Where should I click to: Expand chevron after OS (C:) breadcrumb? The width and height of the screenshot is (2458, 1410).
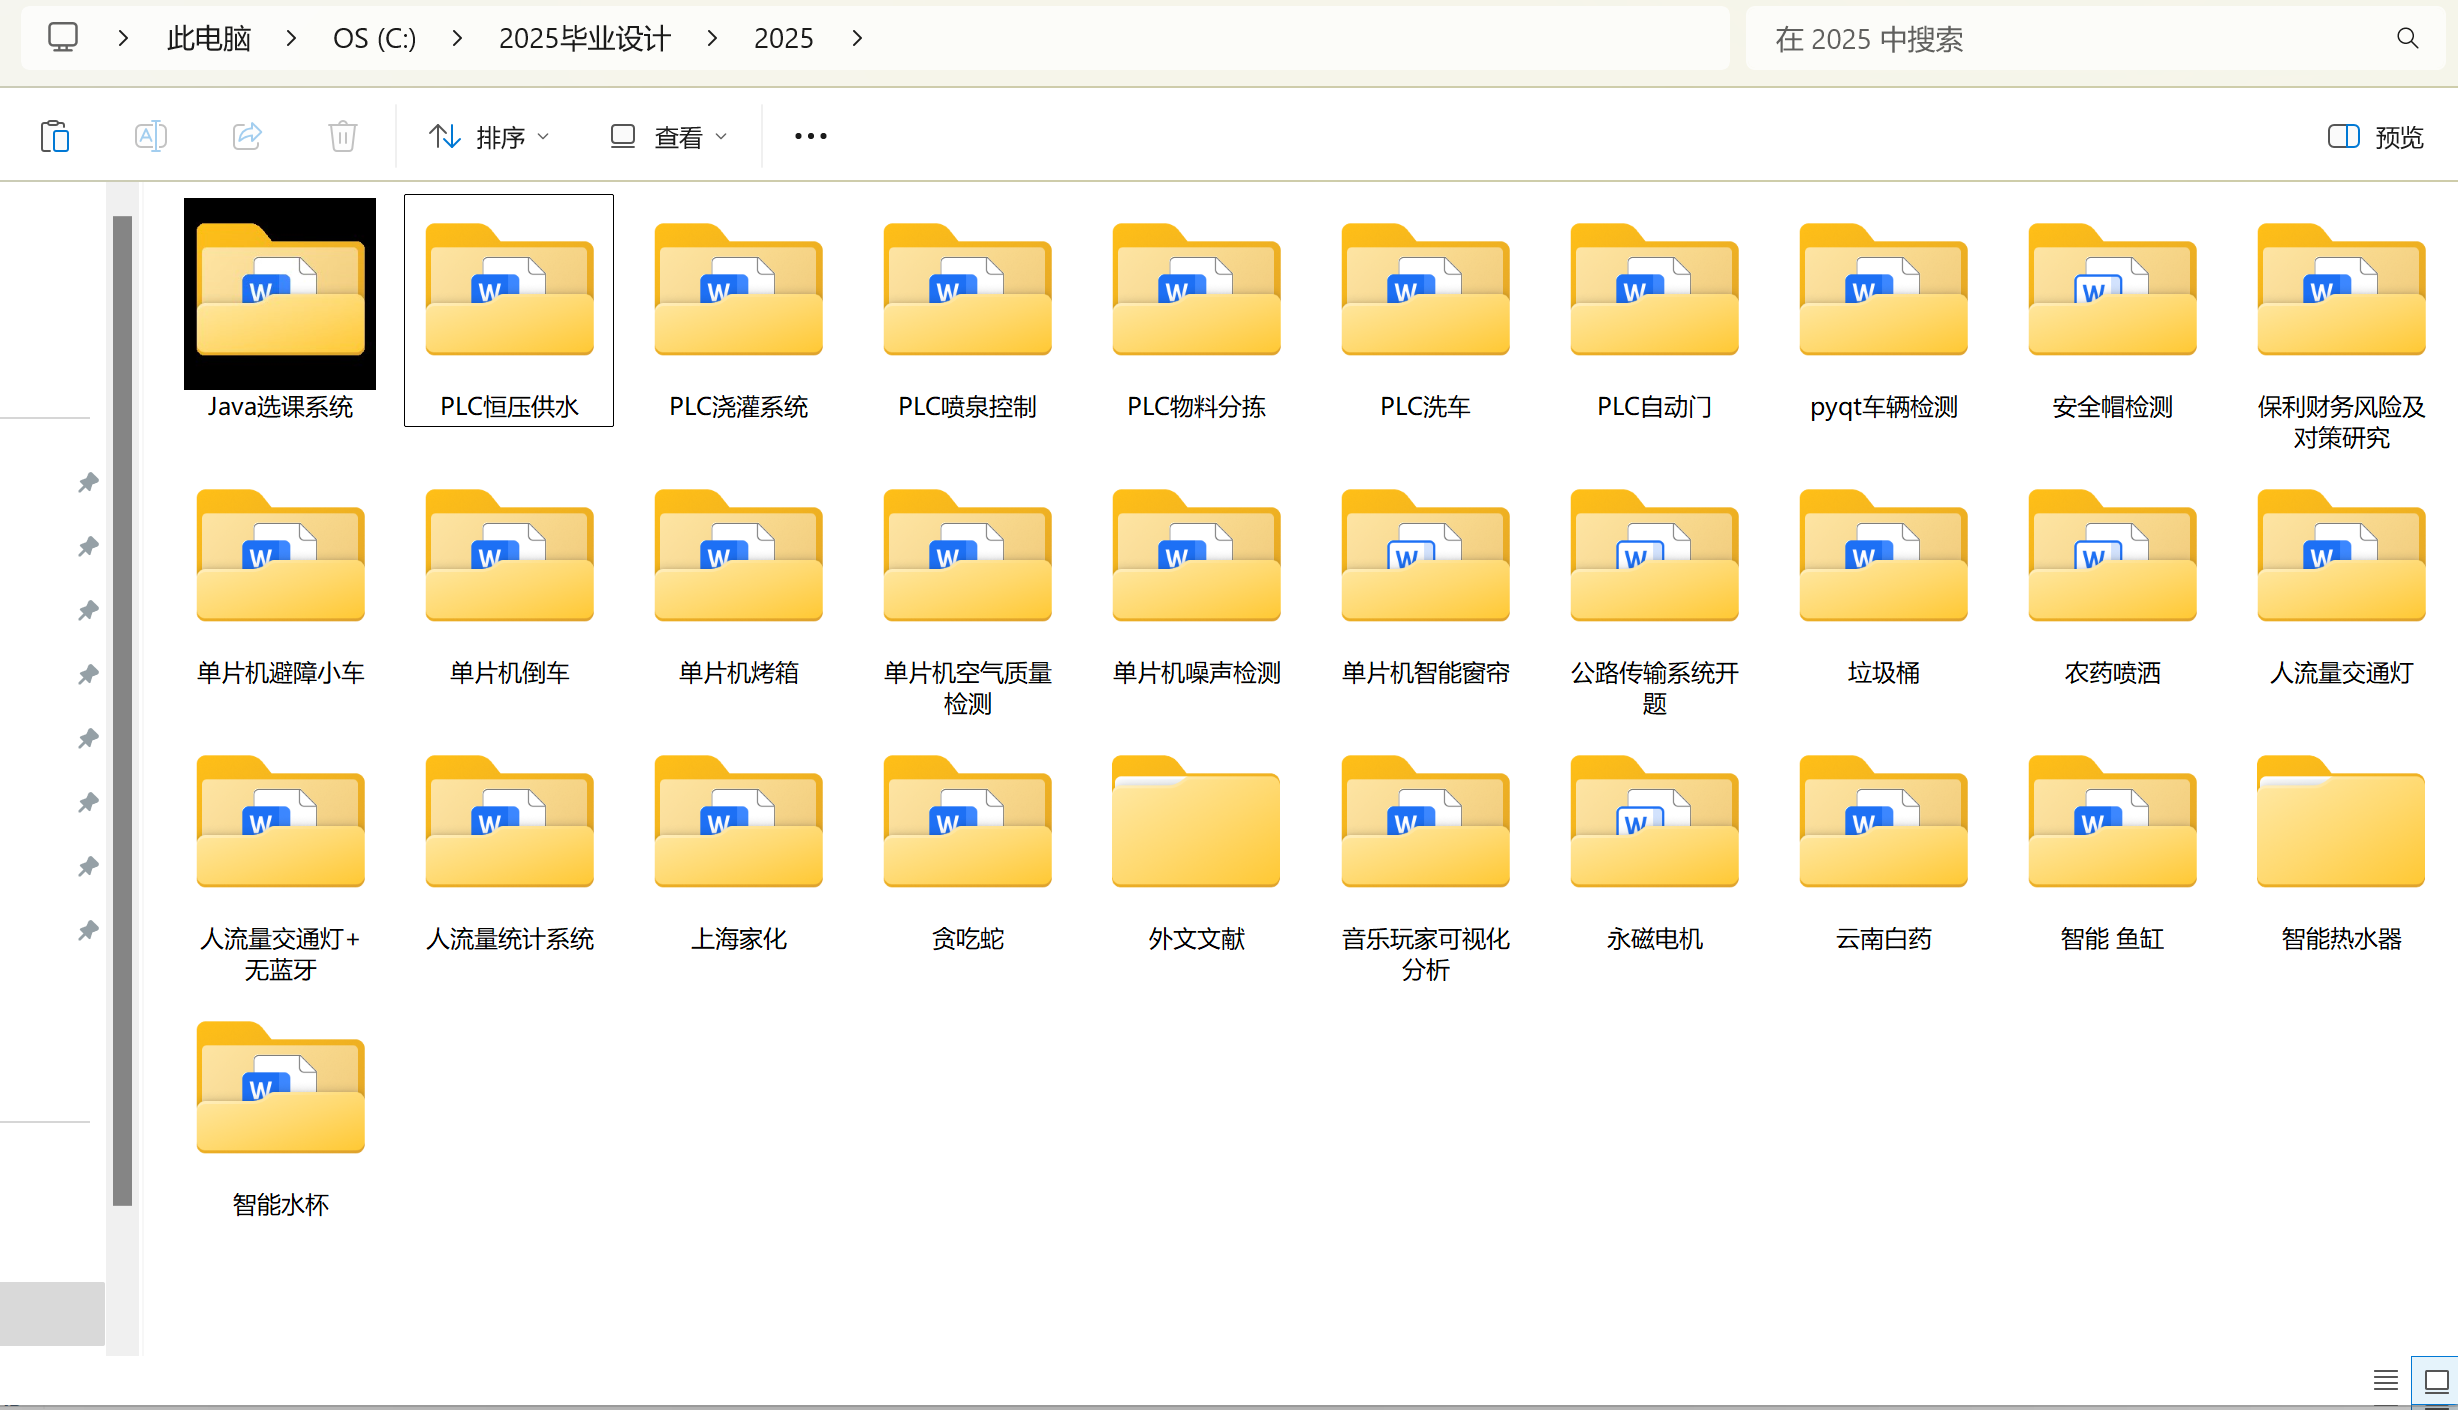[x=457, y=38]
